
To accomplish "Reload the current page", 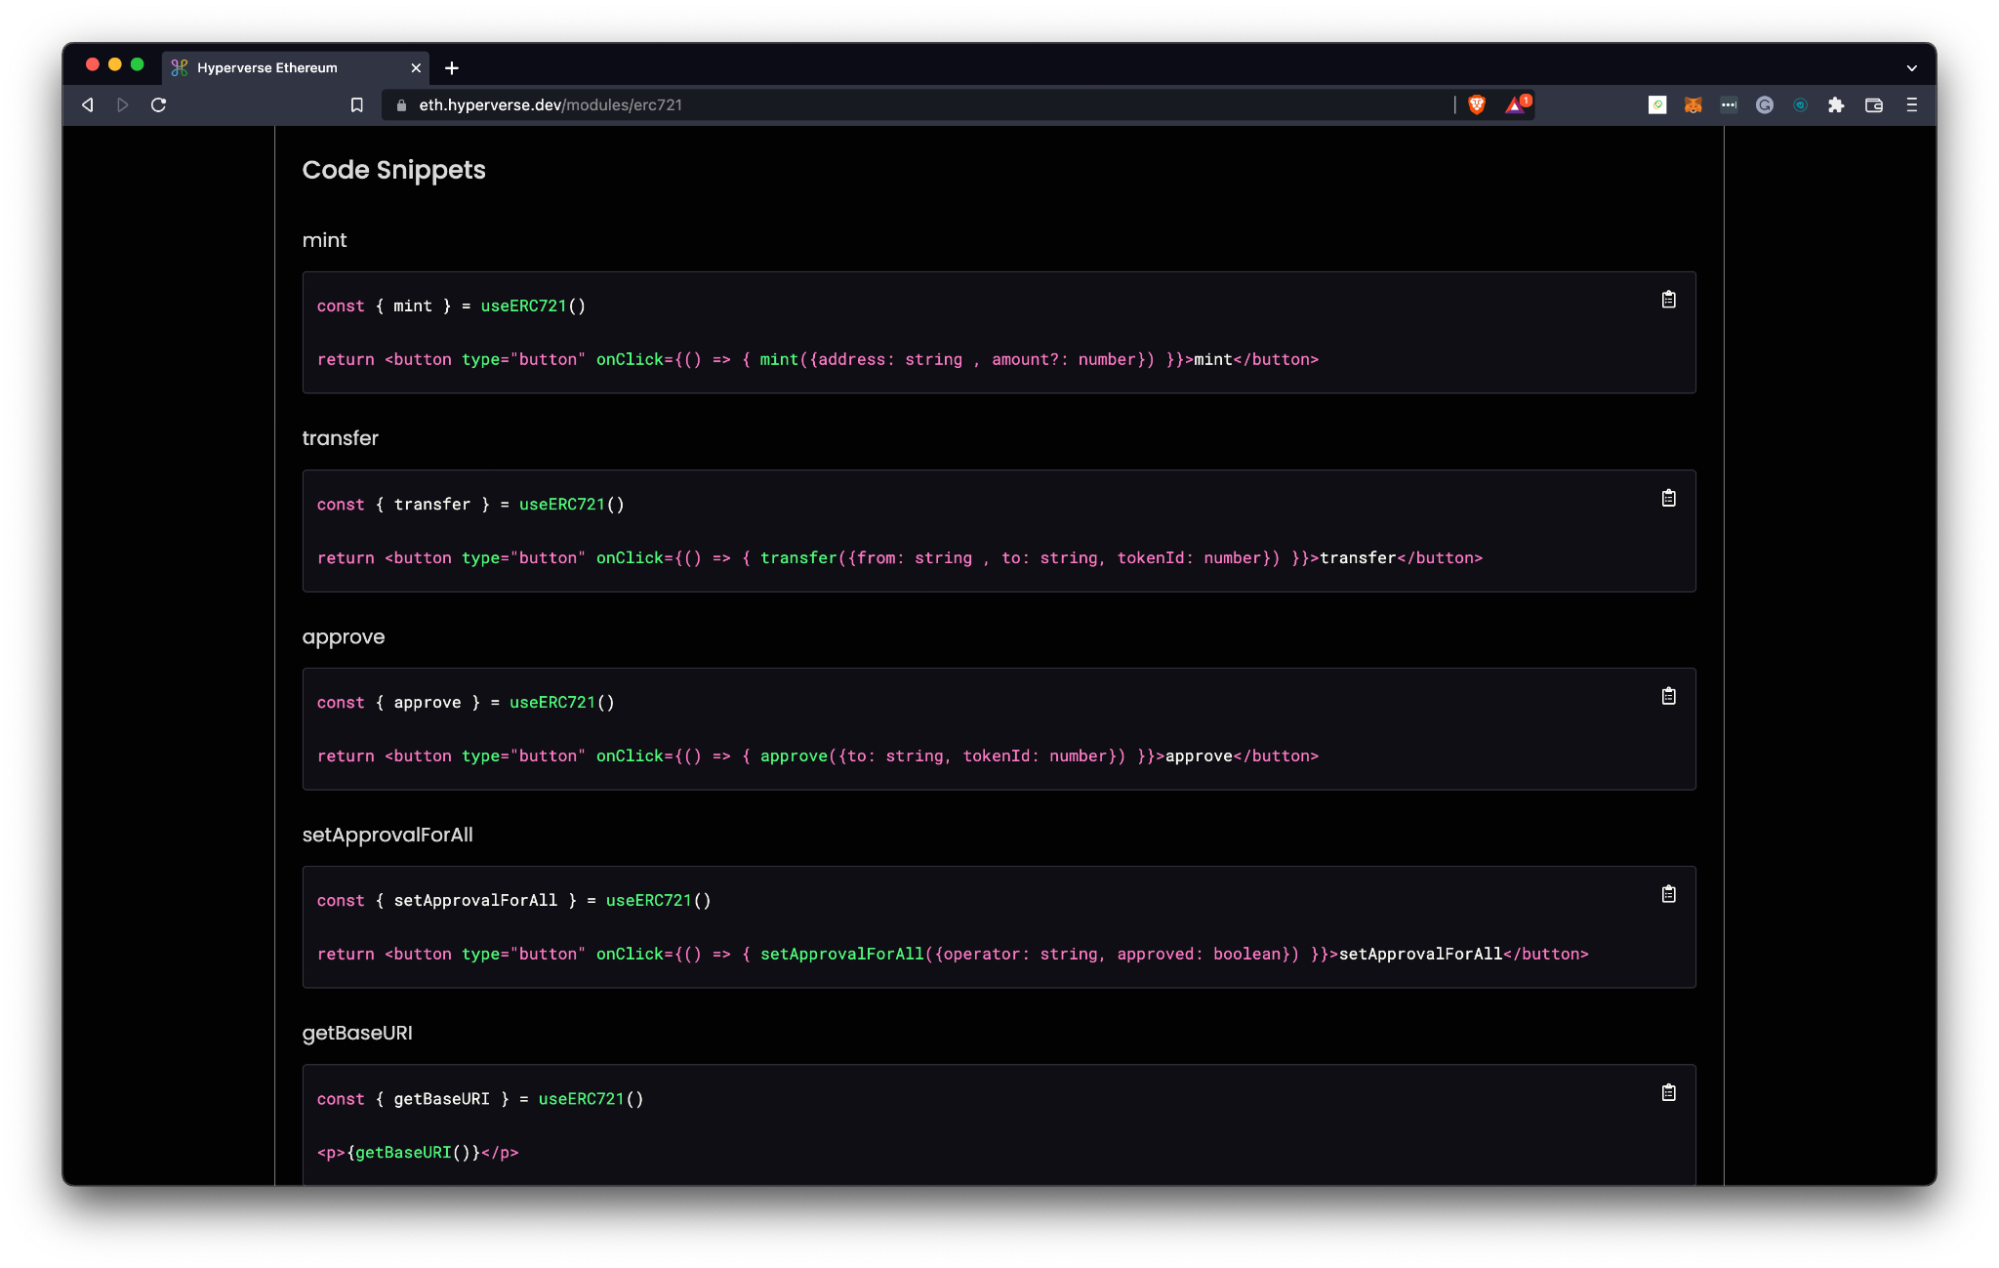I will click(x=158, y=105).
